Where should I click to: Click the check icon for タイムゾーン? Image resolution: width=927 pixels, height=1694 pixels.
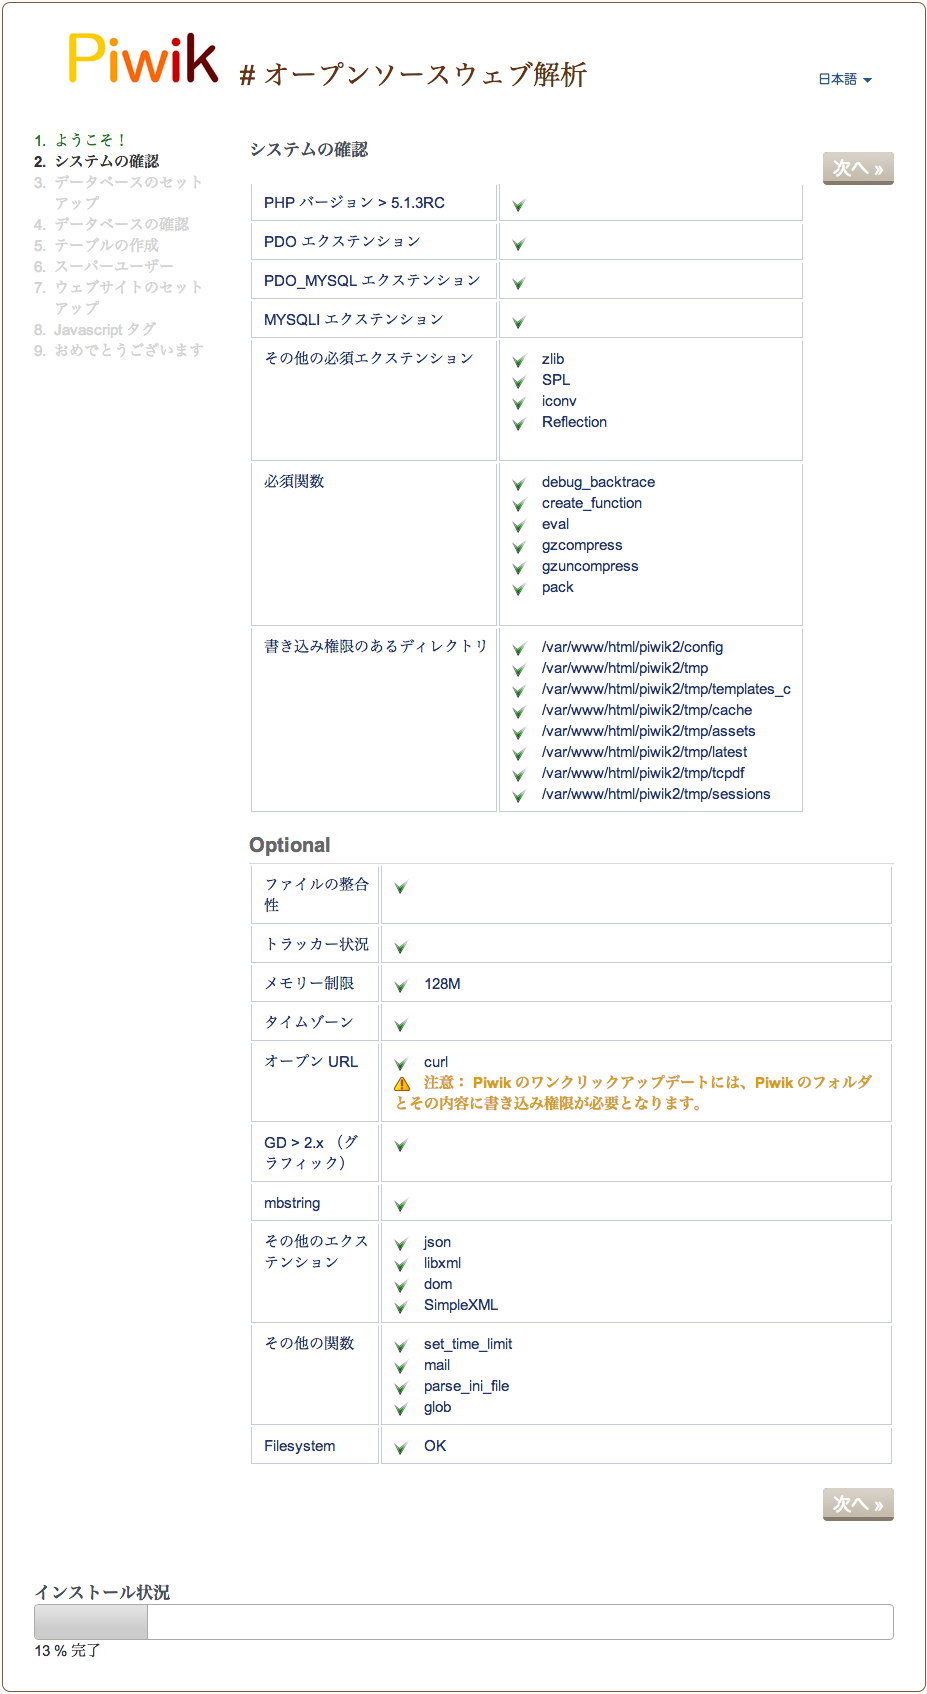pos(401,1025)
